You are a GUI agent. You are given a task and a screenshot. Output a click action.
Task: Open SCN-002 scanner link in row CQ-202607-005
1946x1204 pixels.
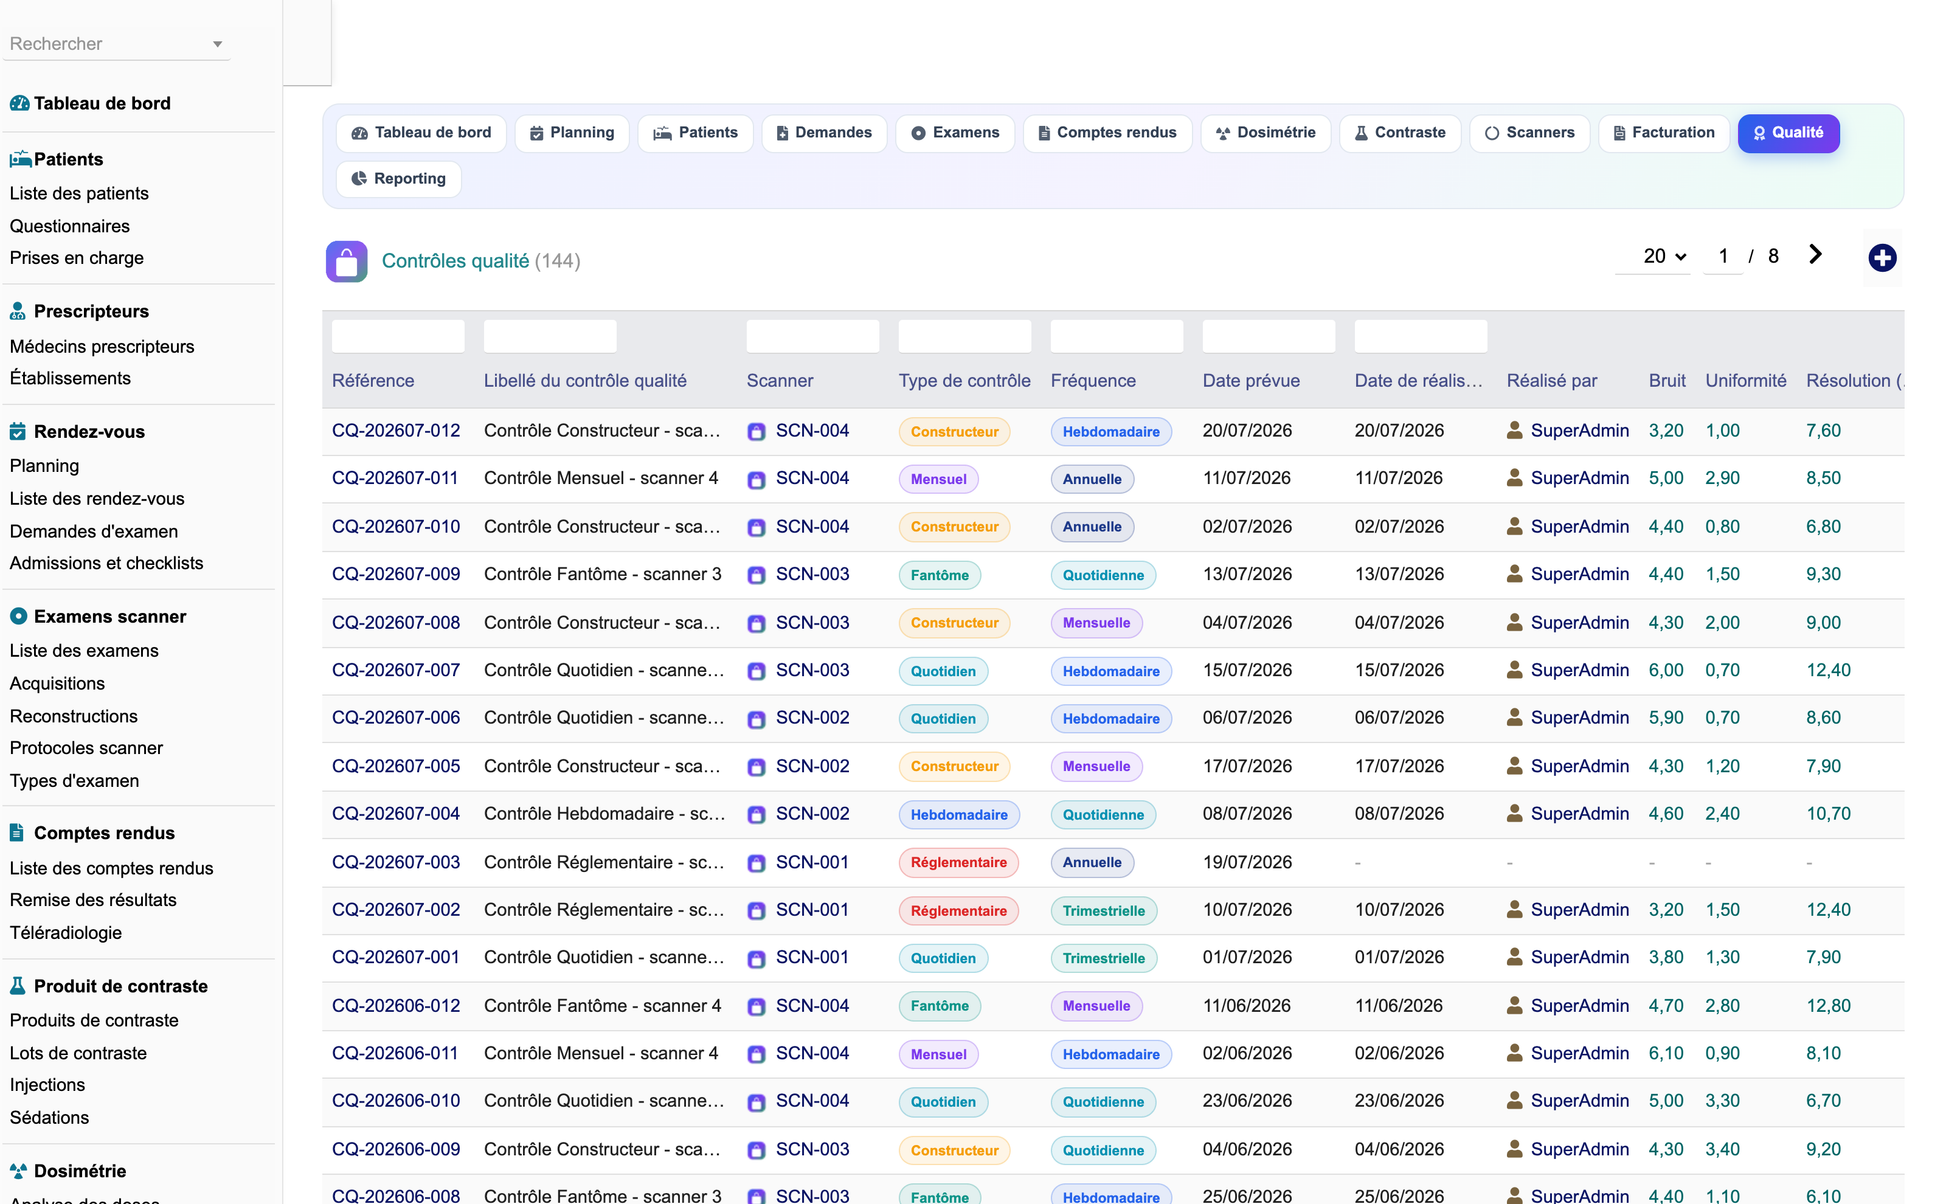click(813, 766)
